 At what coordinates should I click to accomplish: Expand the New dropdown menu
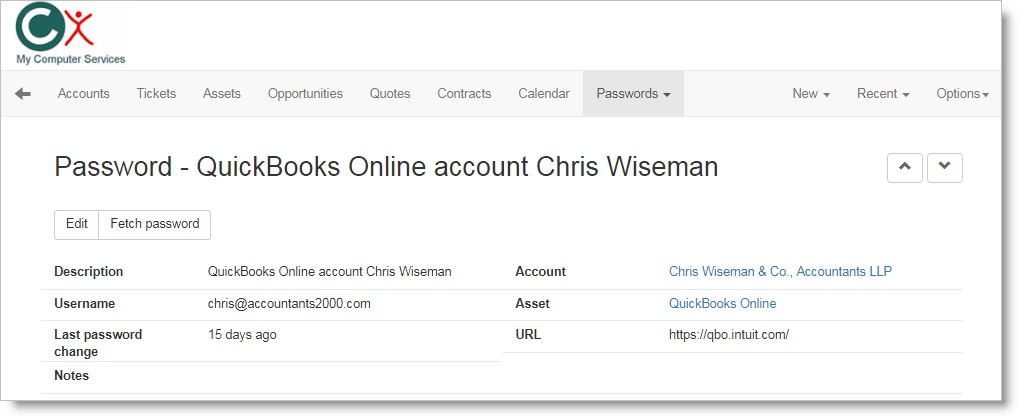811,93
